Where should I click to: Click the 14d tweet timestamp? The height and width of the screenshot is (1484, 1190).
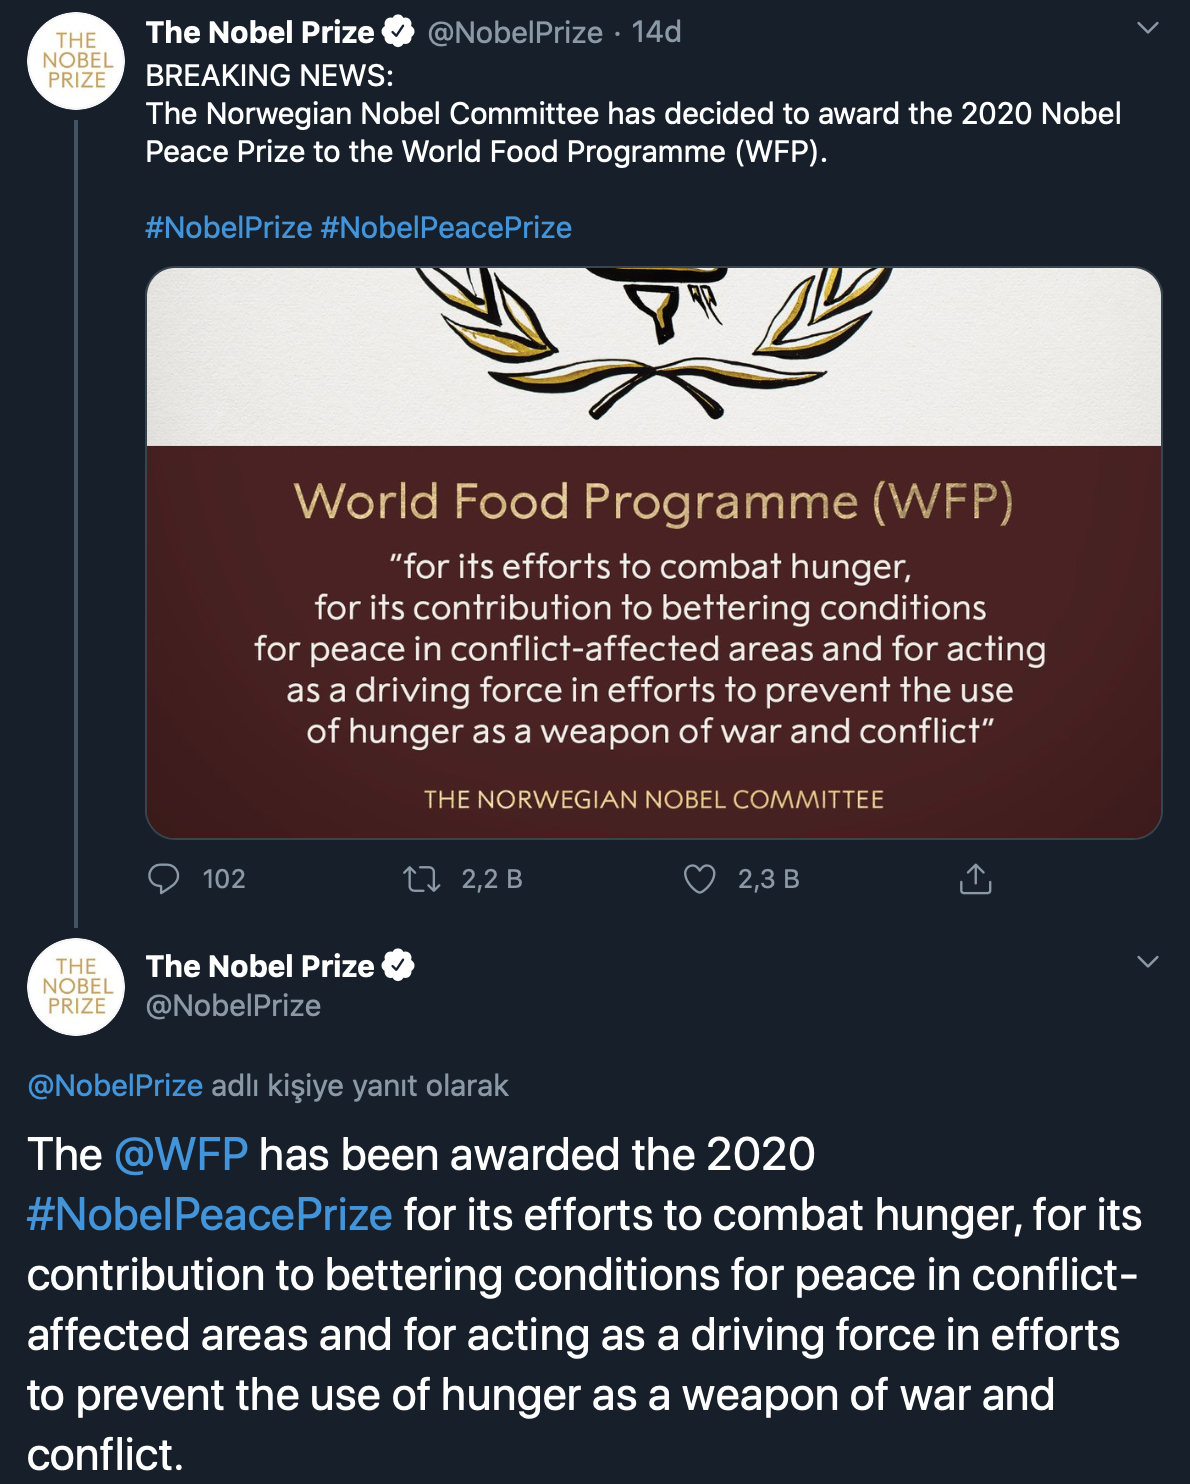pos(656,32)
